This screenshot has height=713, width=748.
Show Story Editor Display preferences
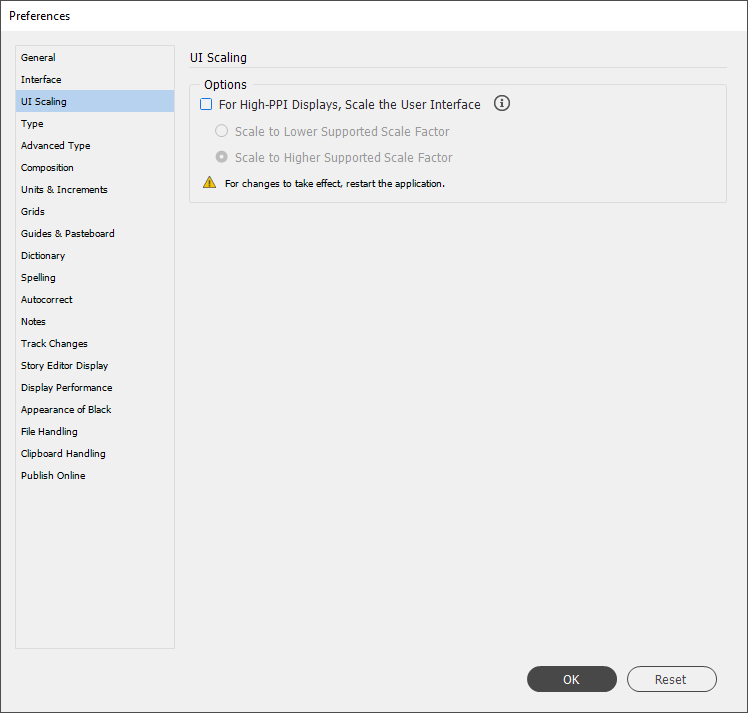[x=95, y=365]
